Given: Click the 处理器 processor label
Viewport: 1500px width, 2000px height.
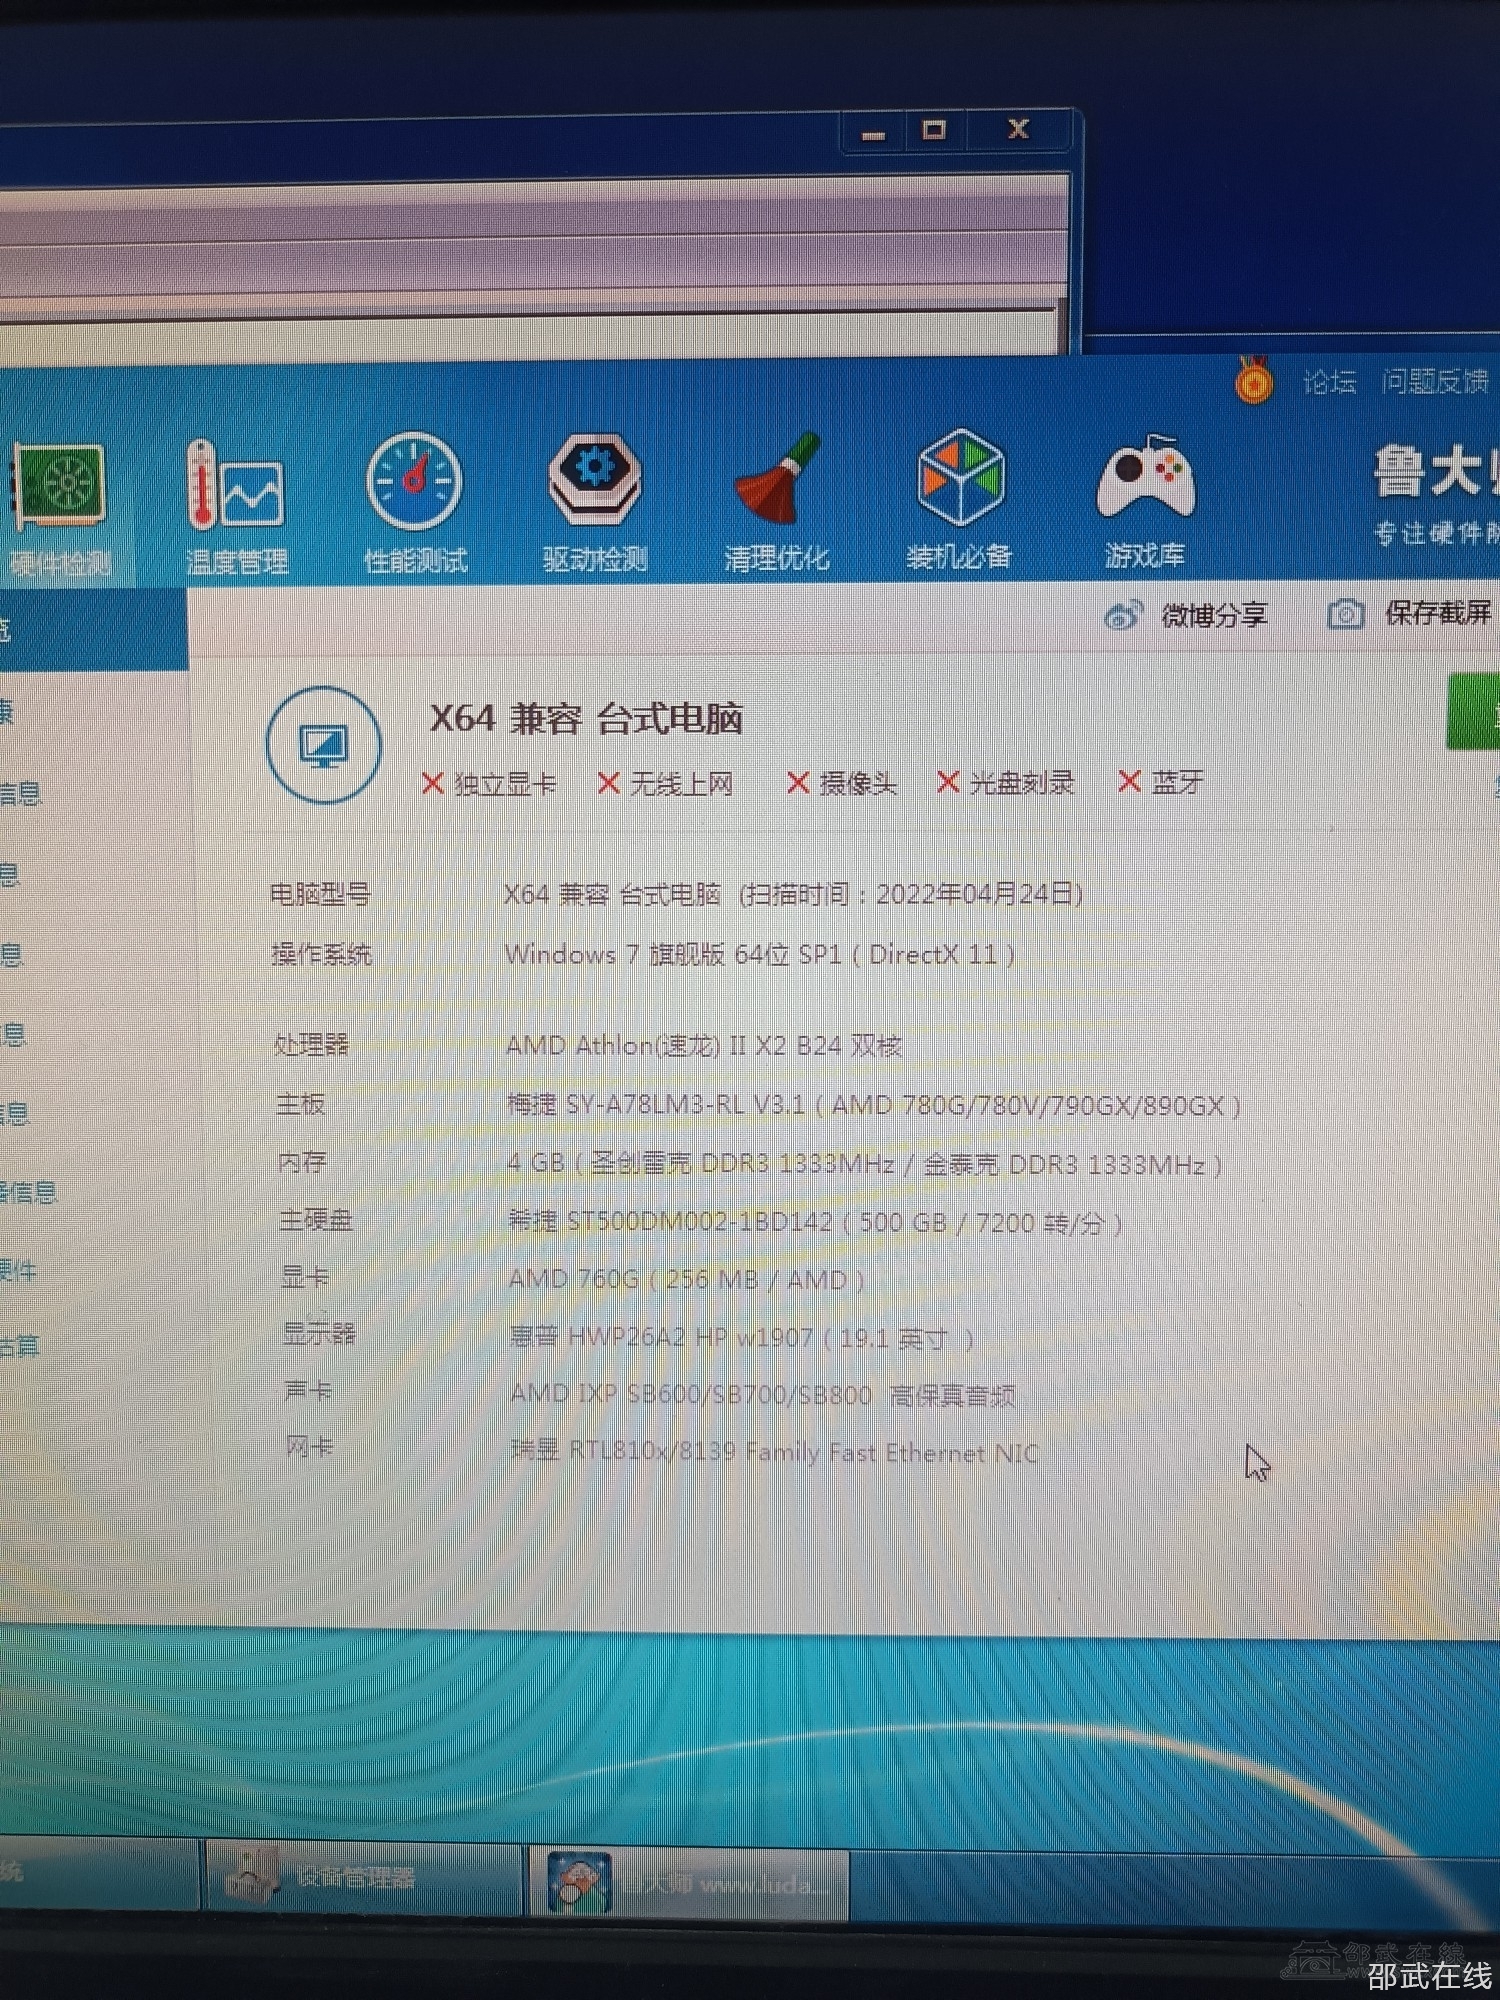Looking at the screenshot, I should pos(311,1045).
